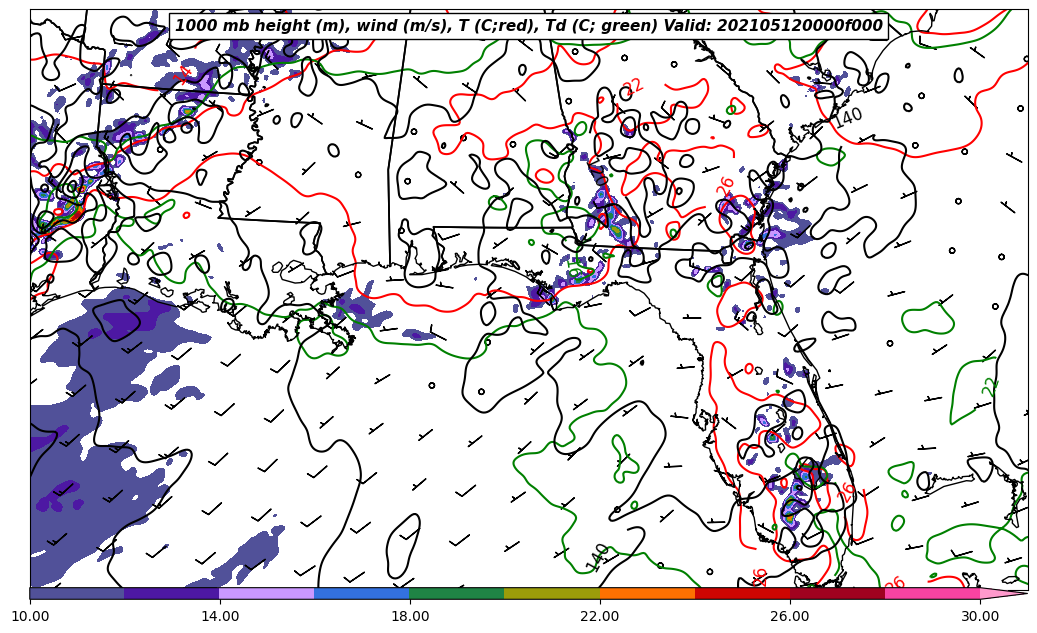Image resolution: width=1037 pixels, height=633 pixels.
Task: Click the red 22 temperature label over Georgia
Action: pos(632,87)
